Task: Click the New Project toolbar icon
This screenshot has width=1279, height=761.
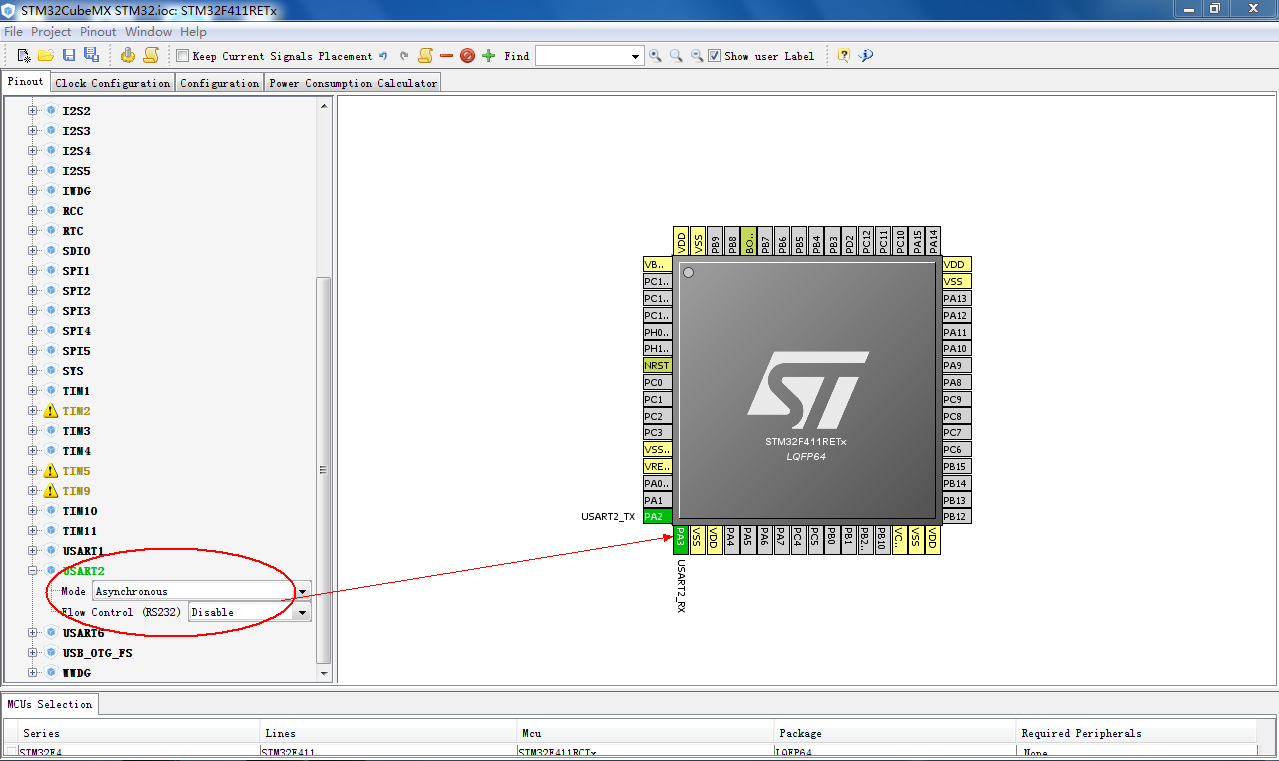Action: point(24,56)
